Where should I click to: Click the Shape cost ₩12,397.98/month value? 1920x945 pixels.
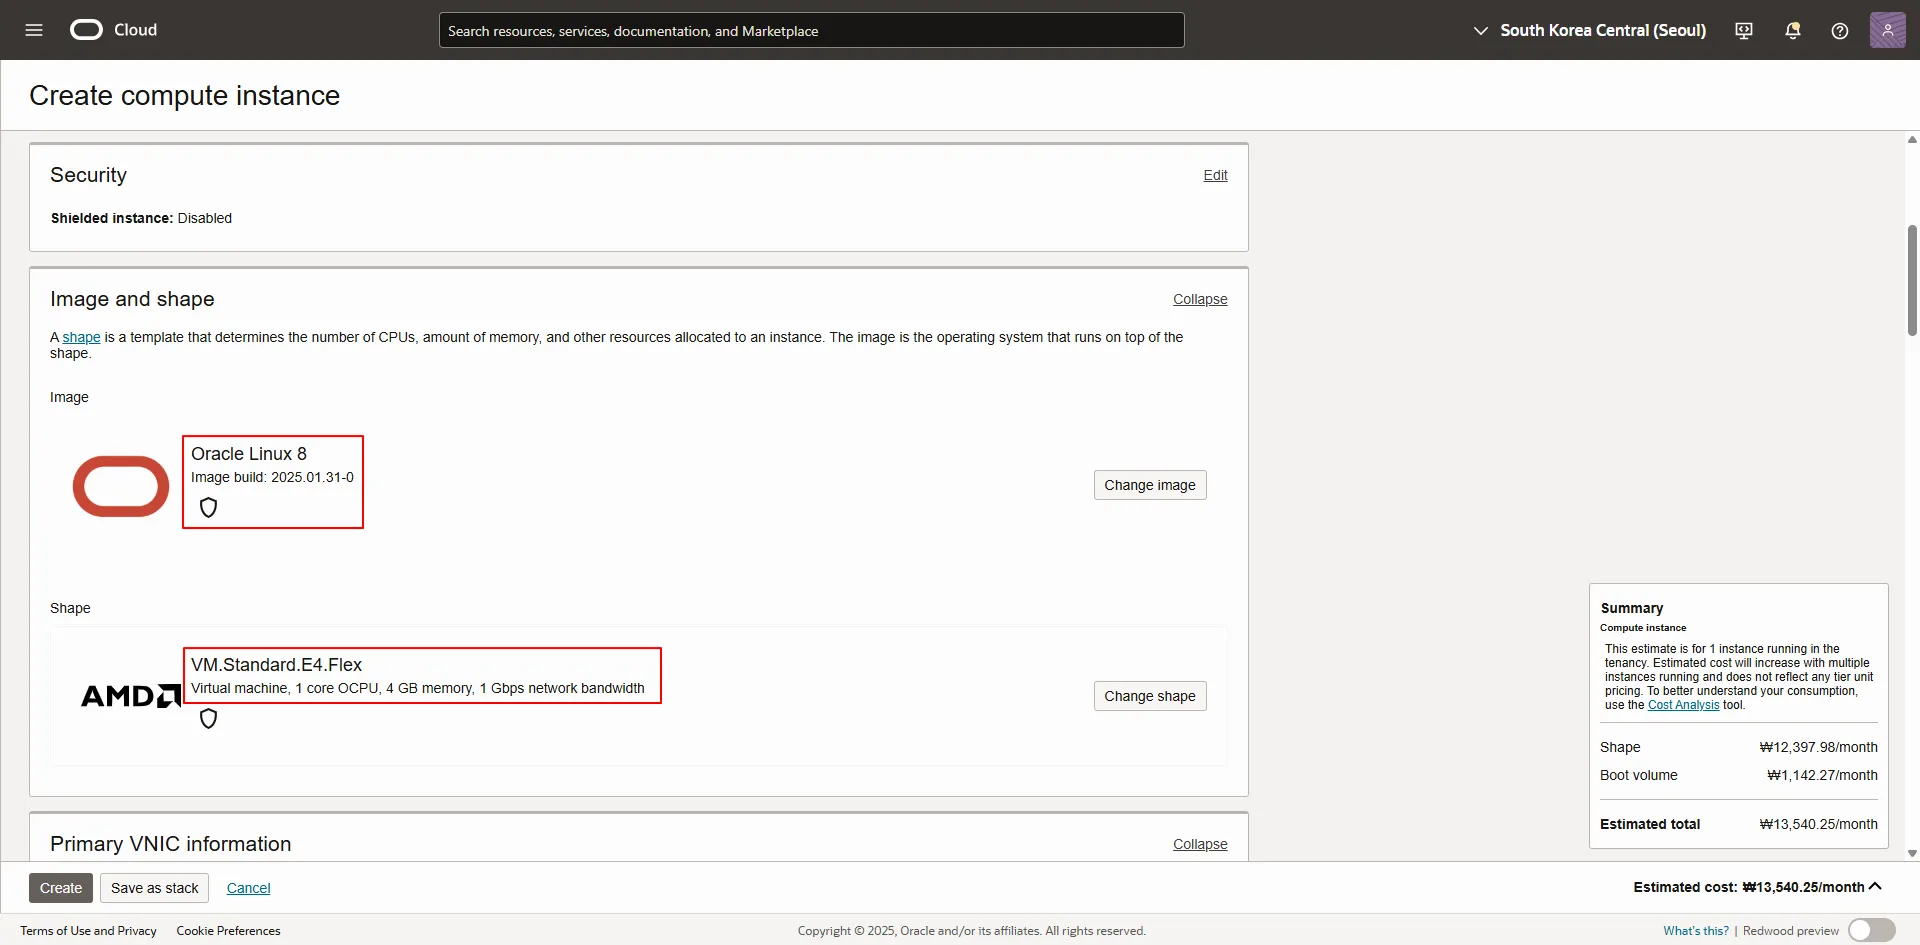(1818, 747)
